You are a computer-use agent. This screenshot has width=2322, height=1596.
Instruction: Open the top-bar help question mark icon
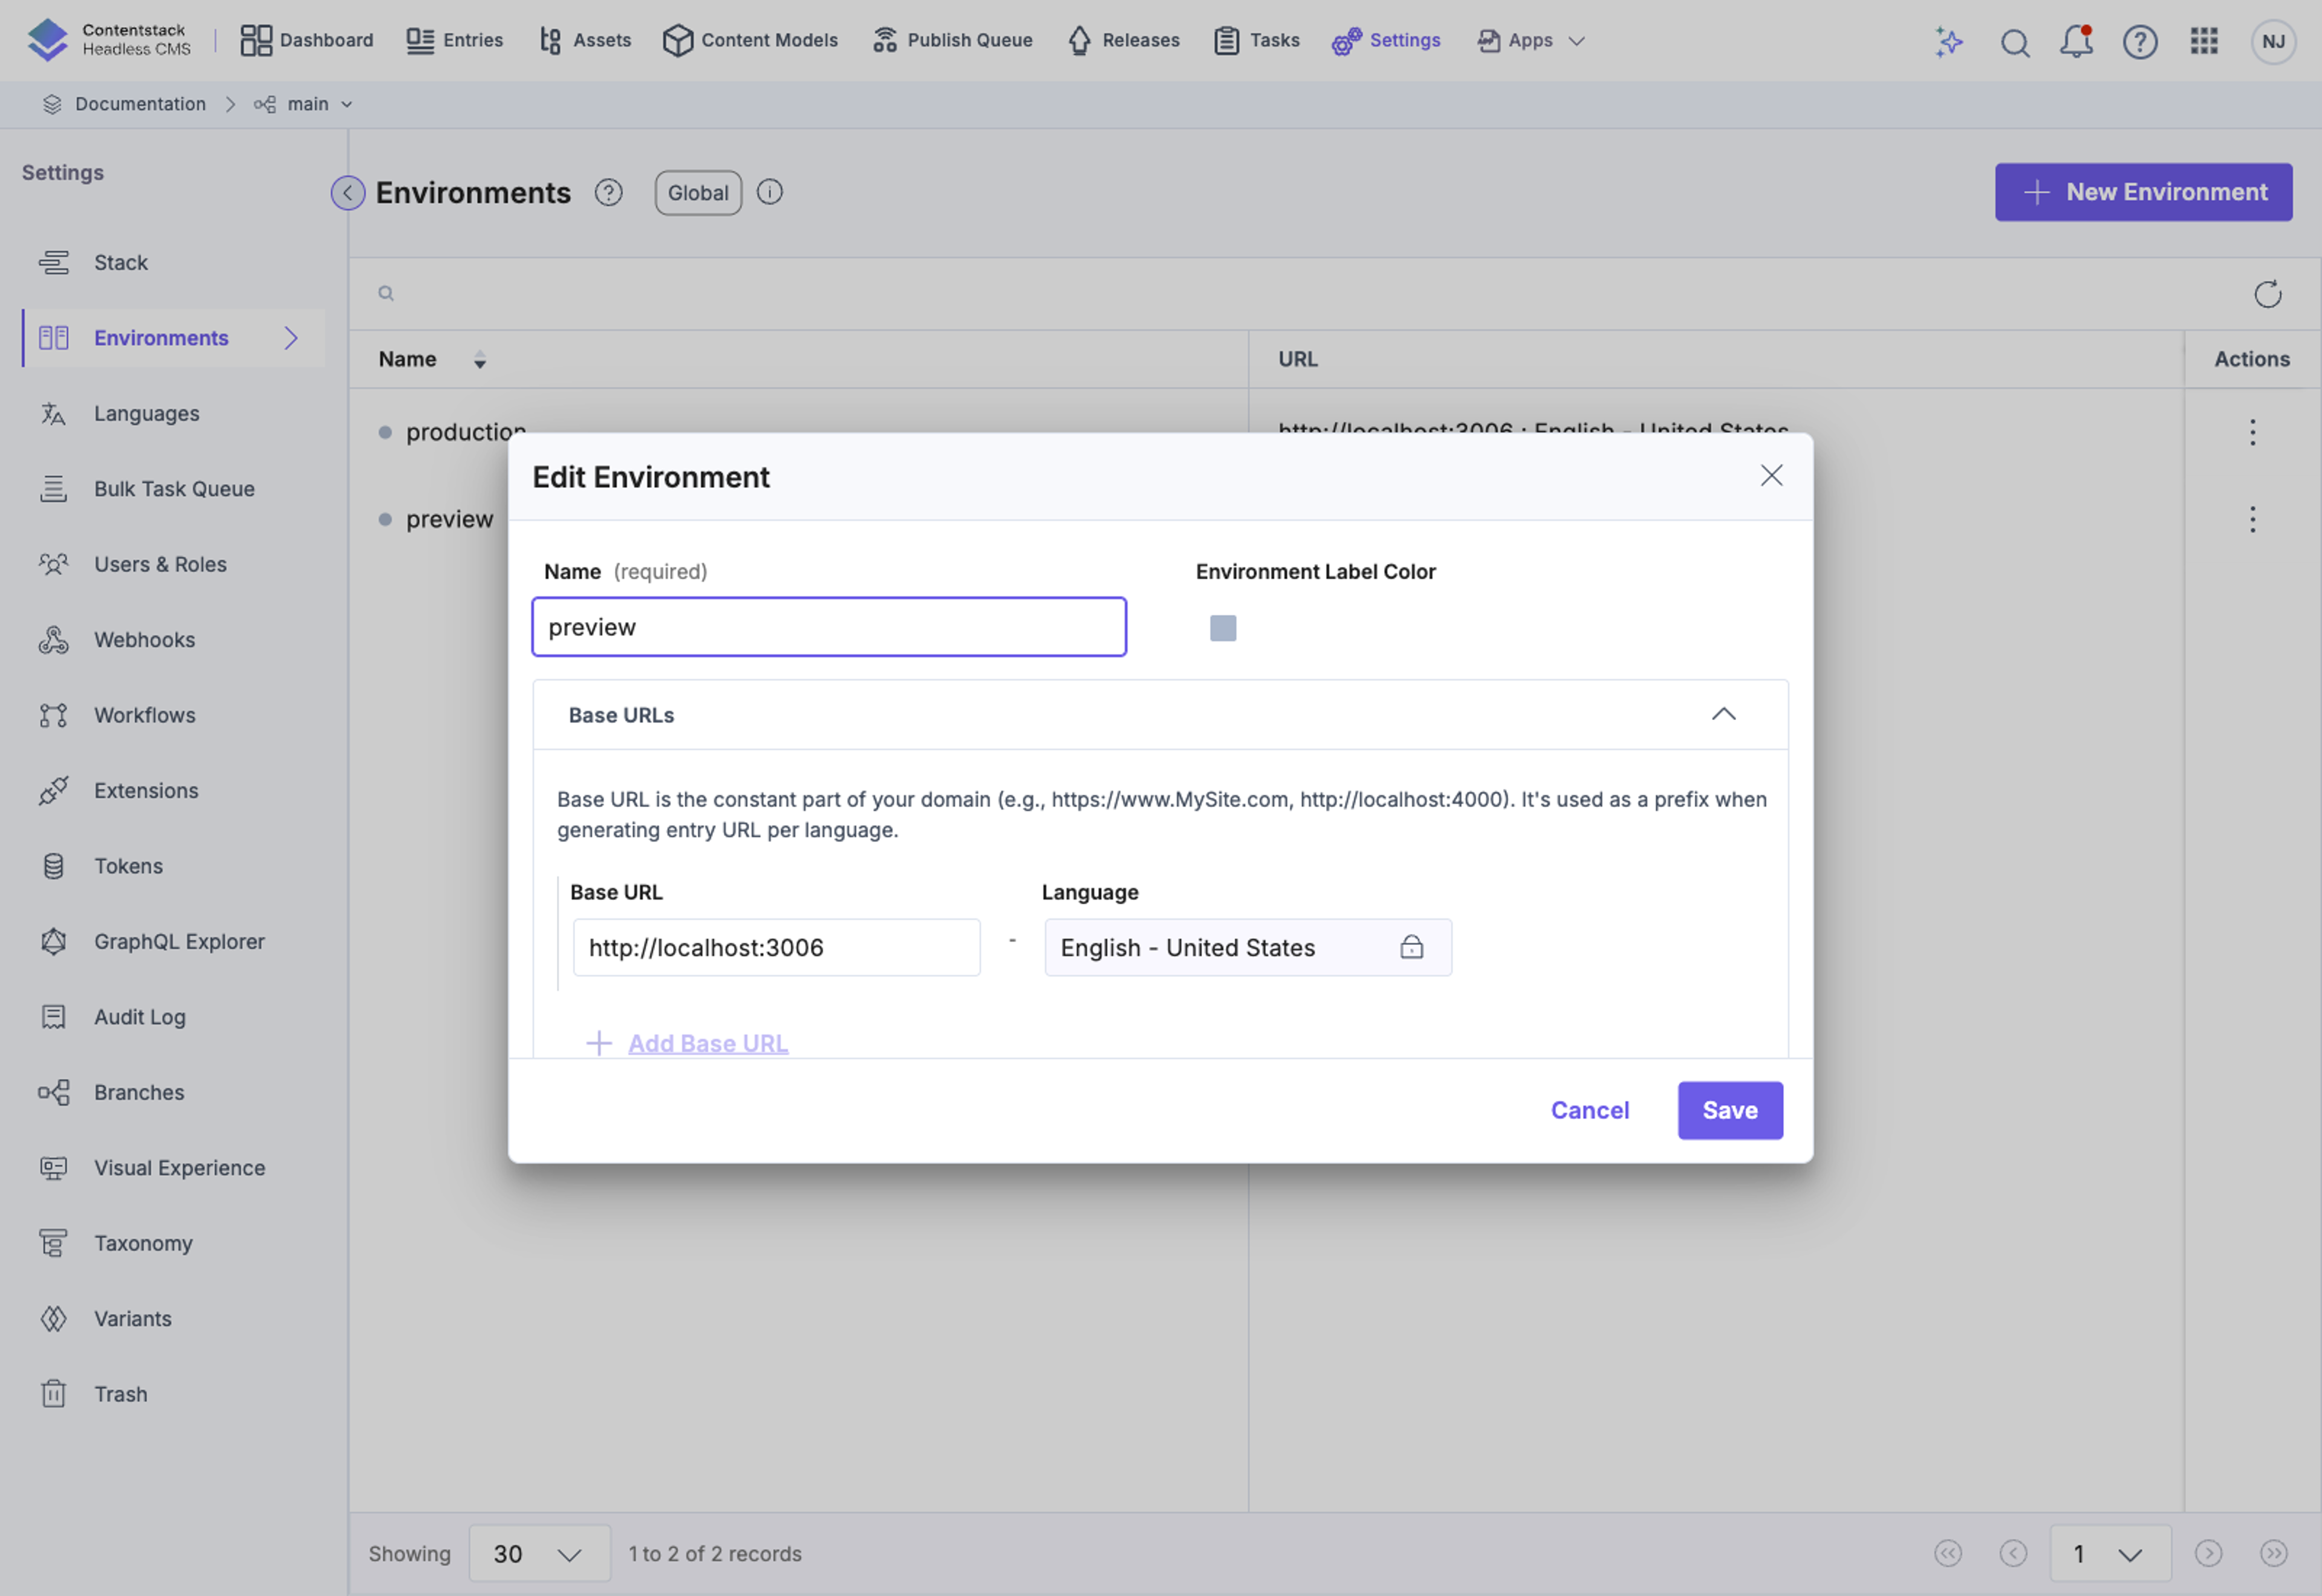(x=2139, y=42)
